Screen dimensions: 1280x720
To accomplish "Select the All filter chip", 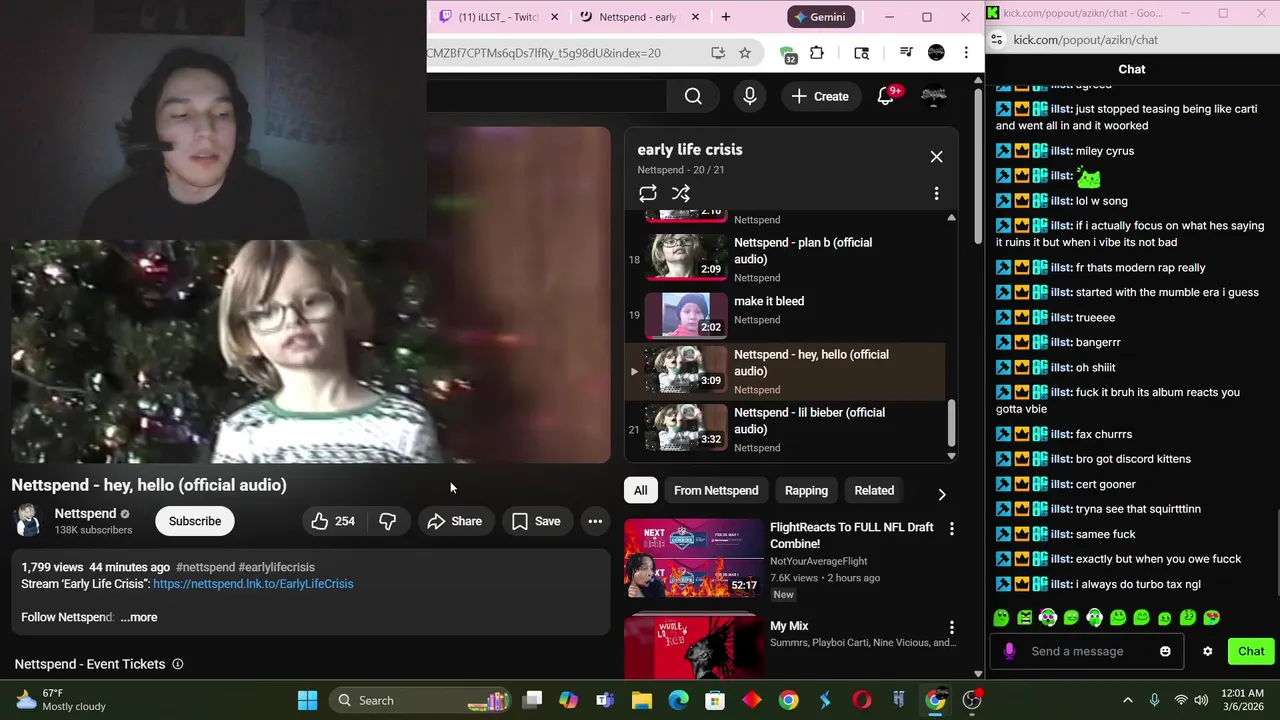I will (640, 490).
